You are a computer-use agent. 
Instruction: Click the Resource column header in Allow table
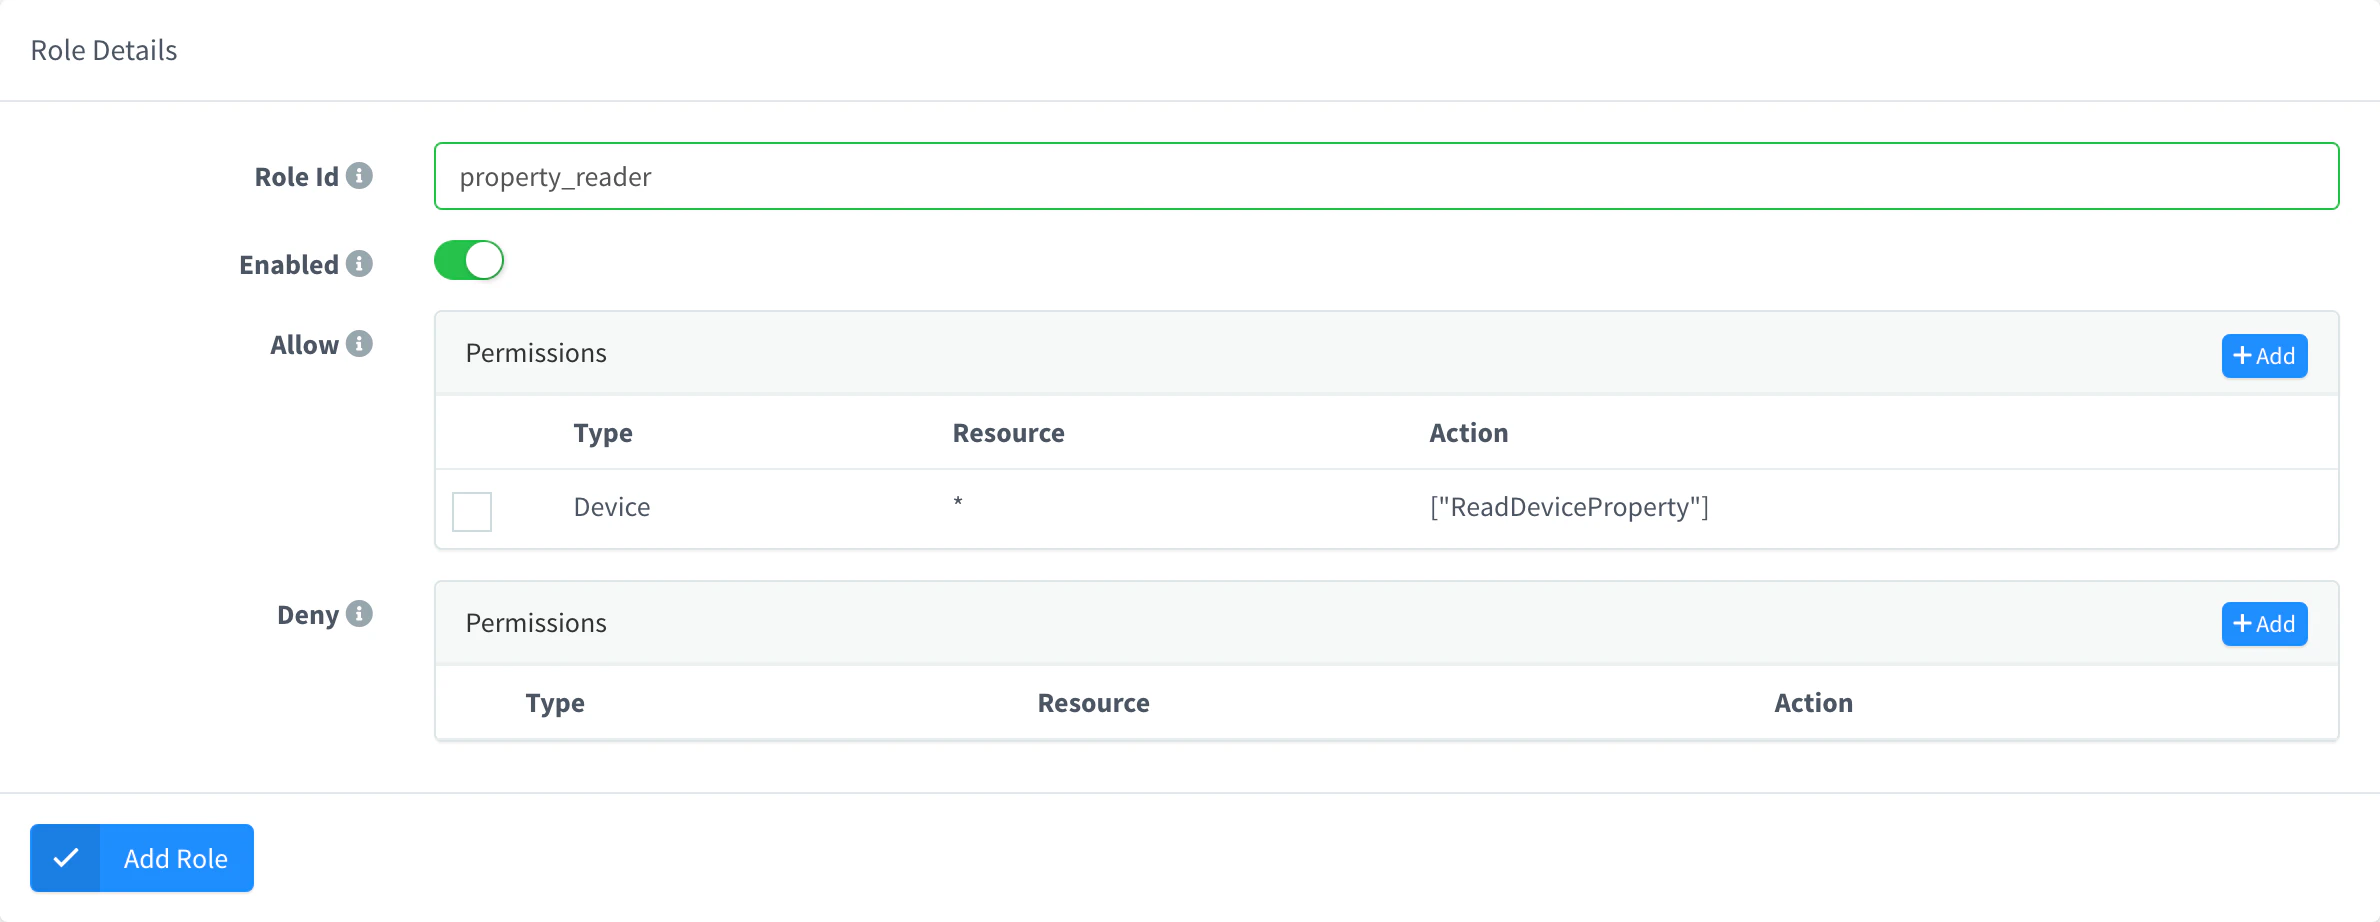click(1008, 433)
